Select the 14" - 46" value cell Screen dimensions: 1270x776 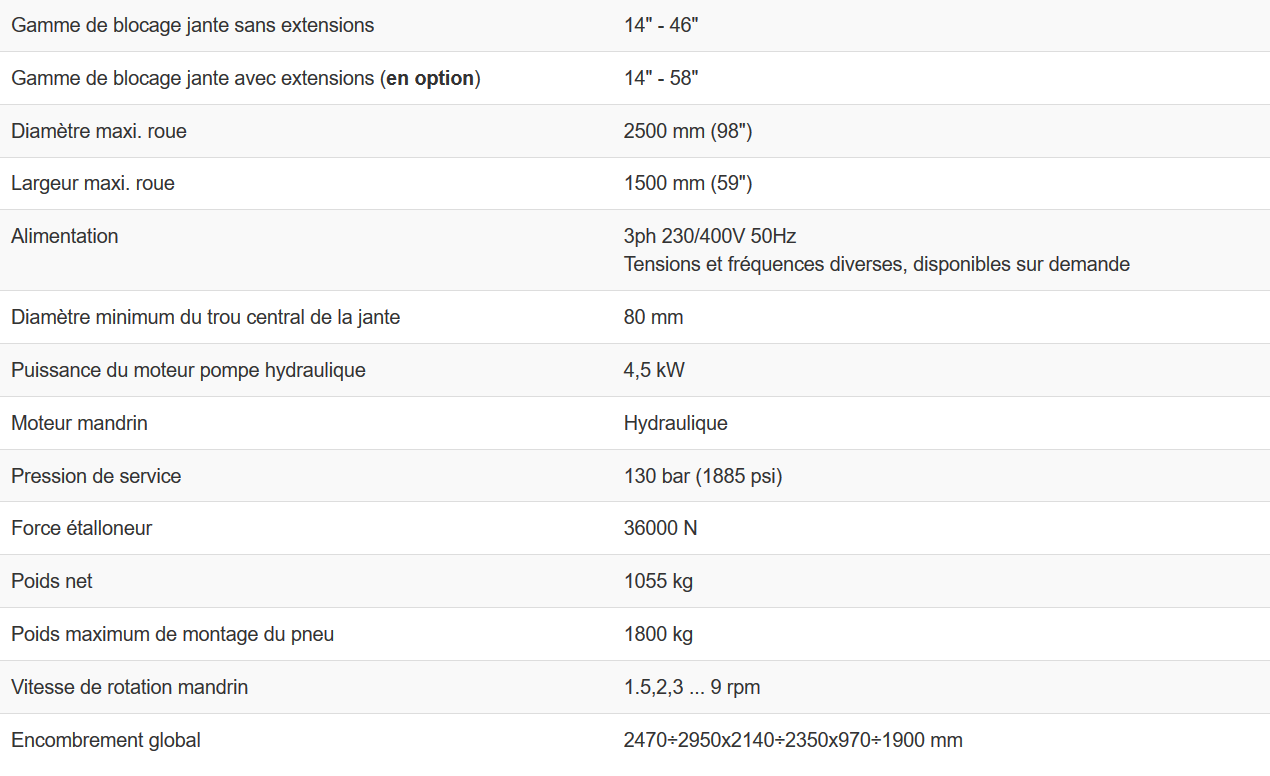click(x=660, y=25)
